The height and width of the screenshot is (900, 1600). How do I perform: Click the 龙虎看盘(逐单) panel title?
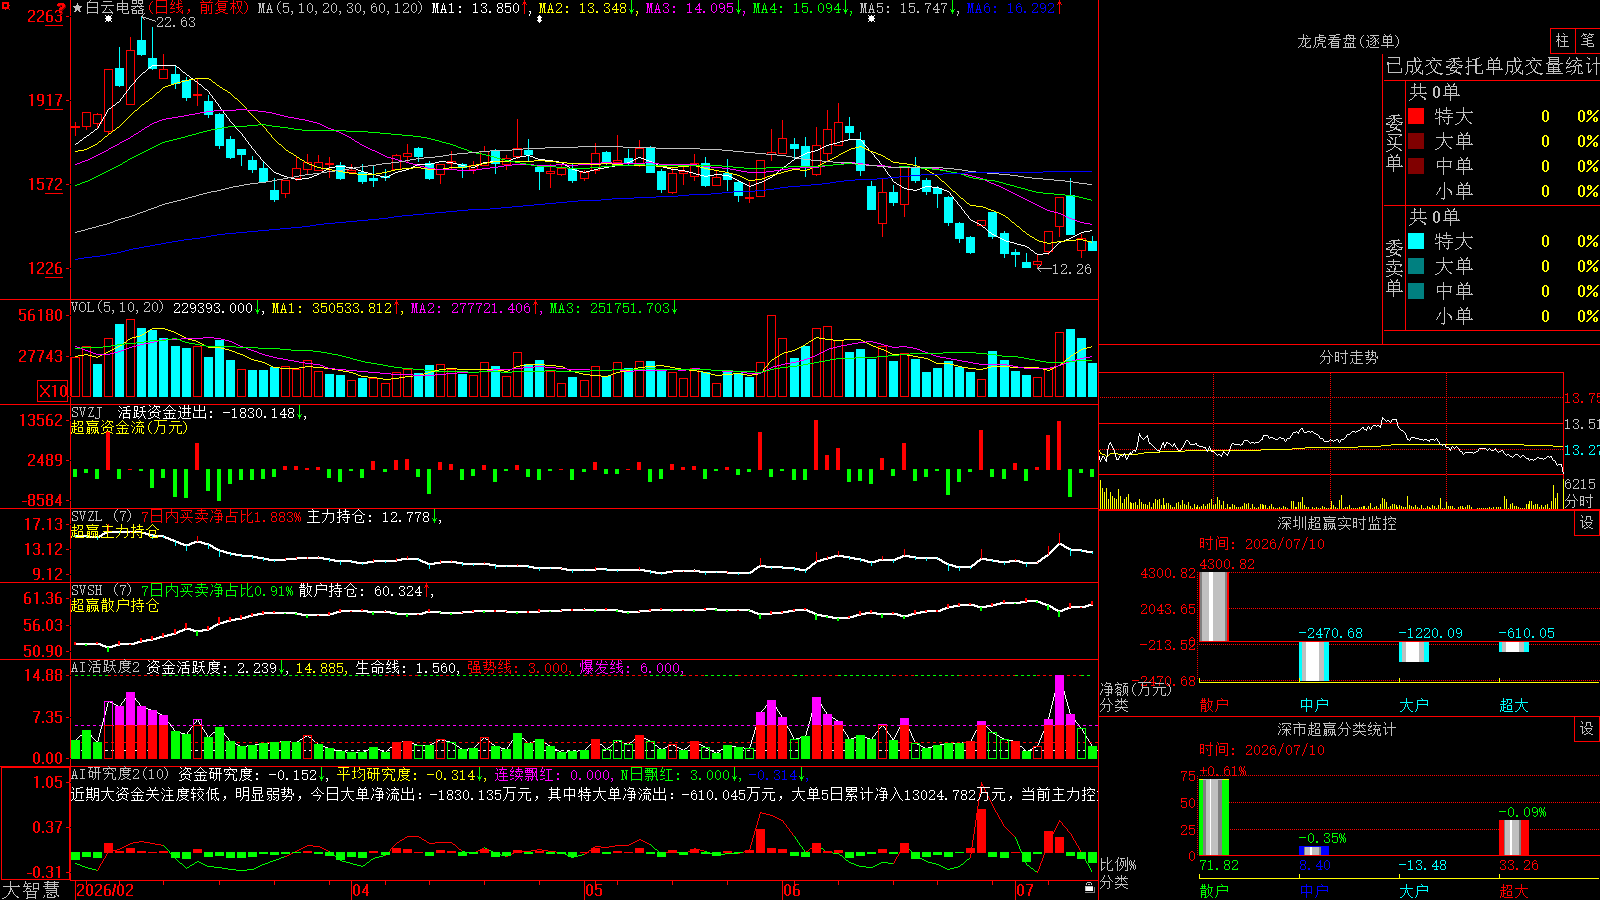(x=1348, y=41)
